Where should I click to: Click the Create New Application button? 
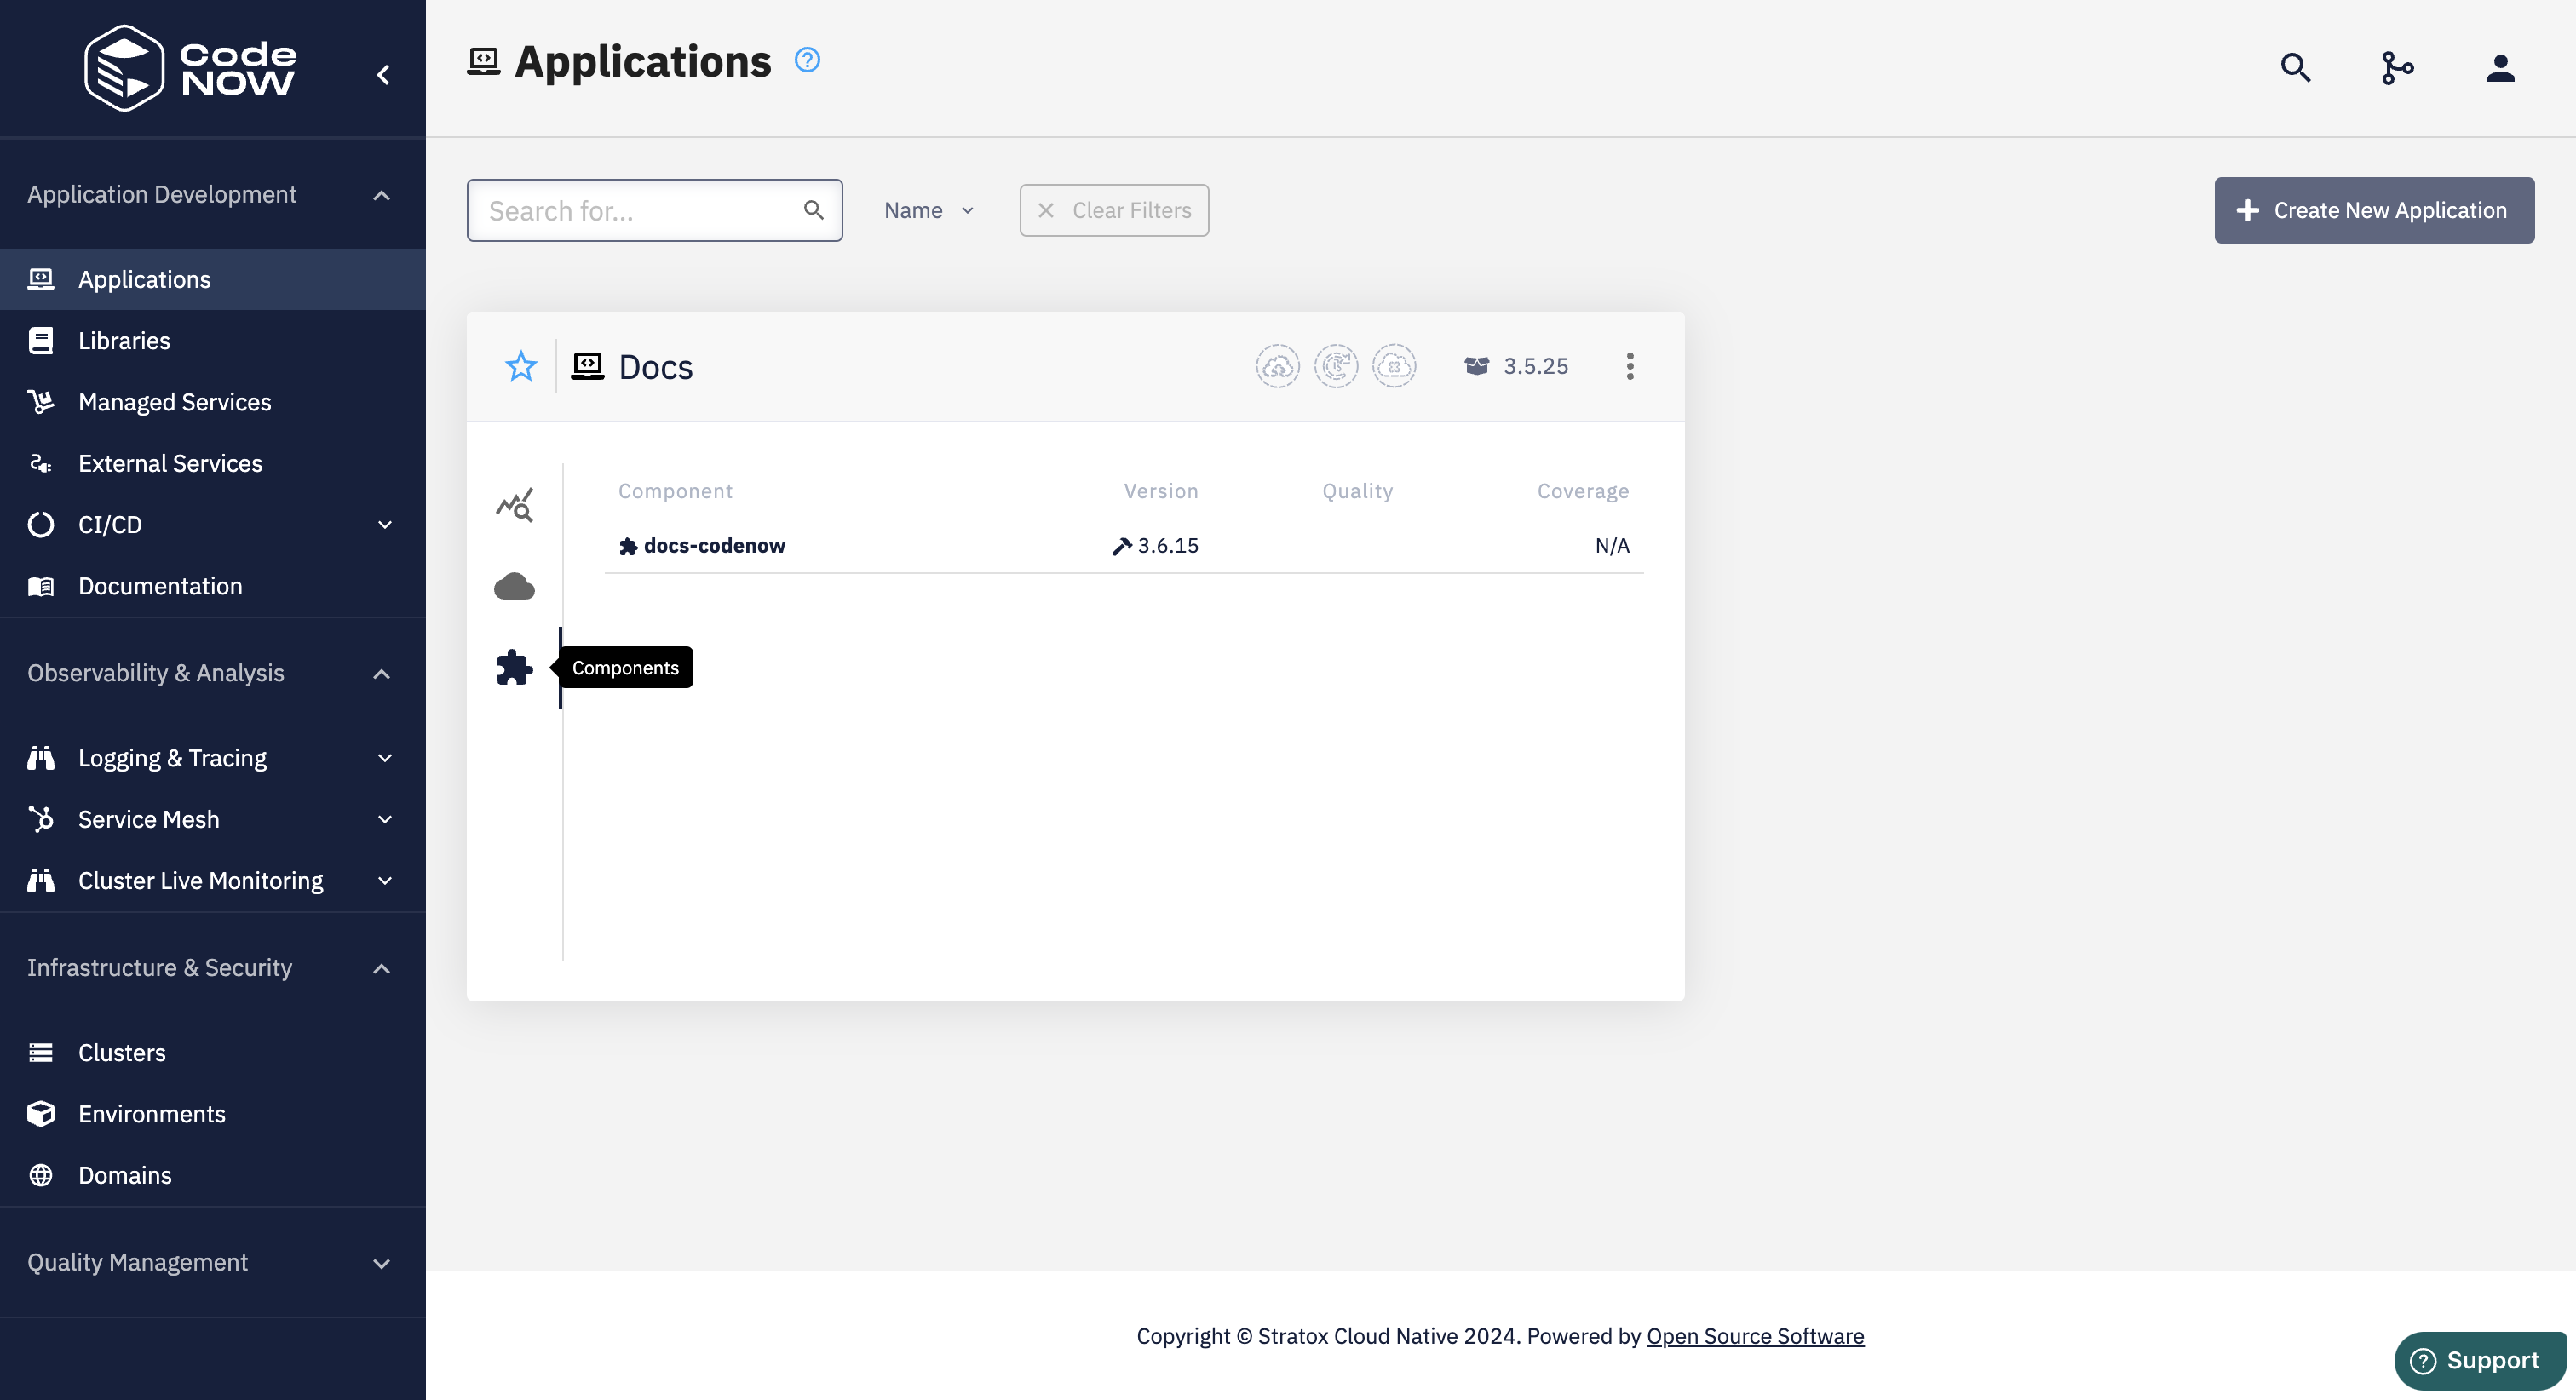(x=2374, y=209)
